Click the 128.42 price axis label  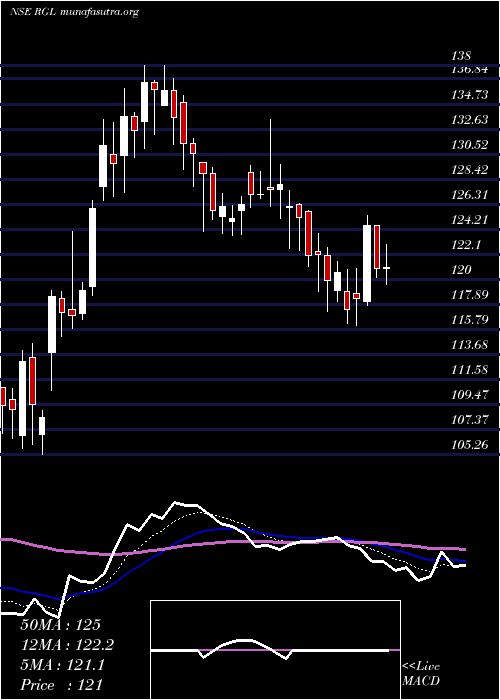click(x=469, y=170)
